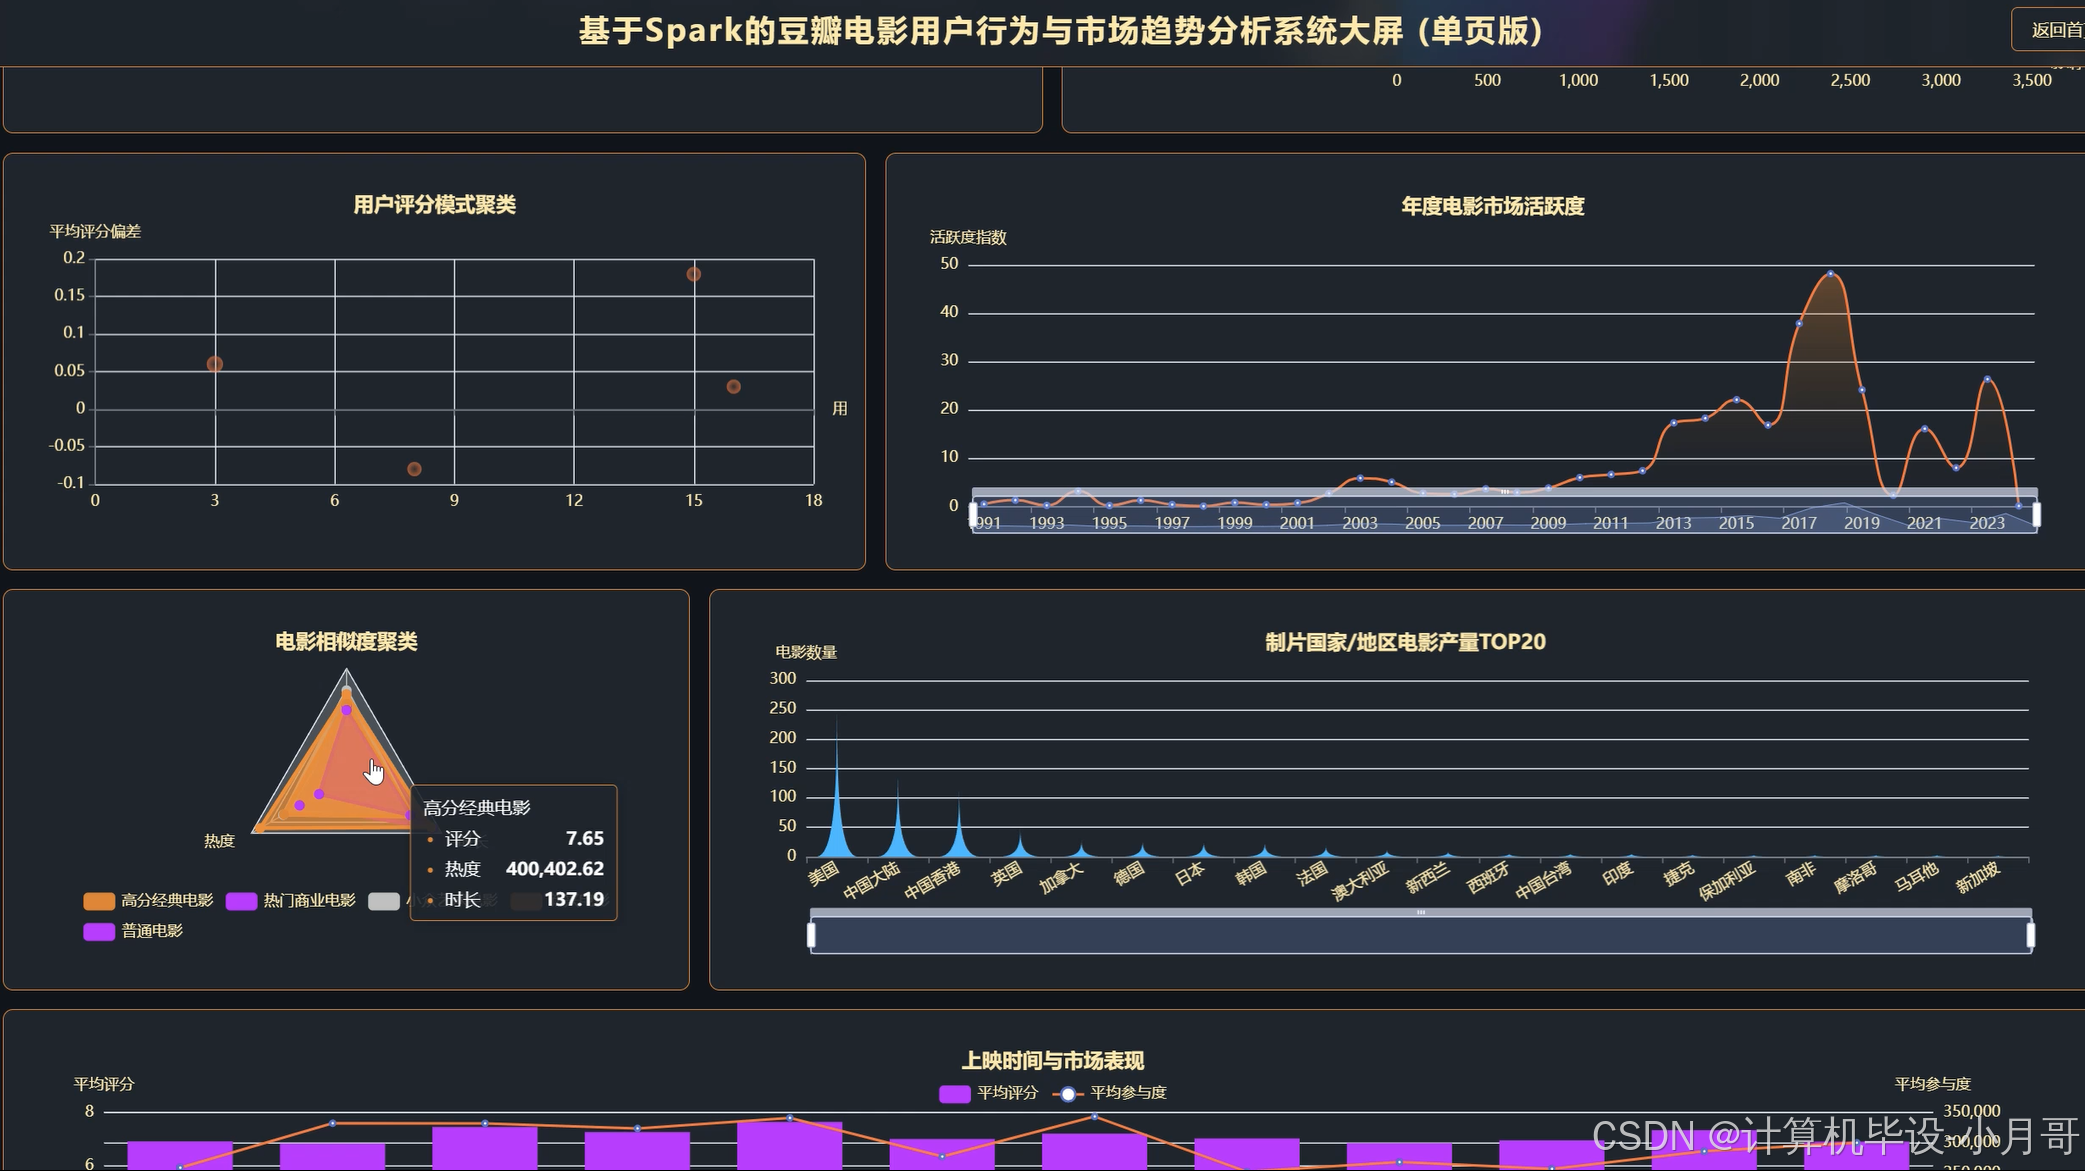Select the highest scatter point near x=15
Screen dimensions: 2085x1171
coord(693,274)
